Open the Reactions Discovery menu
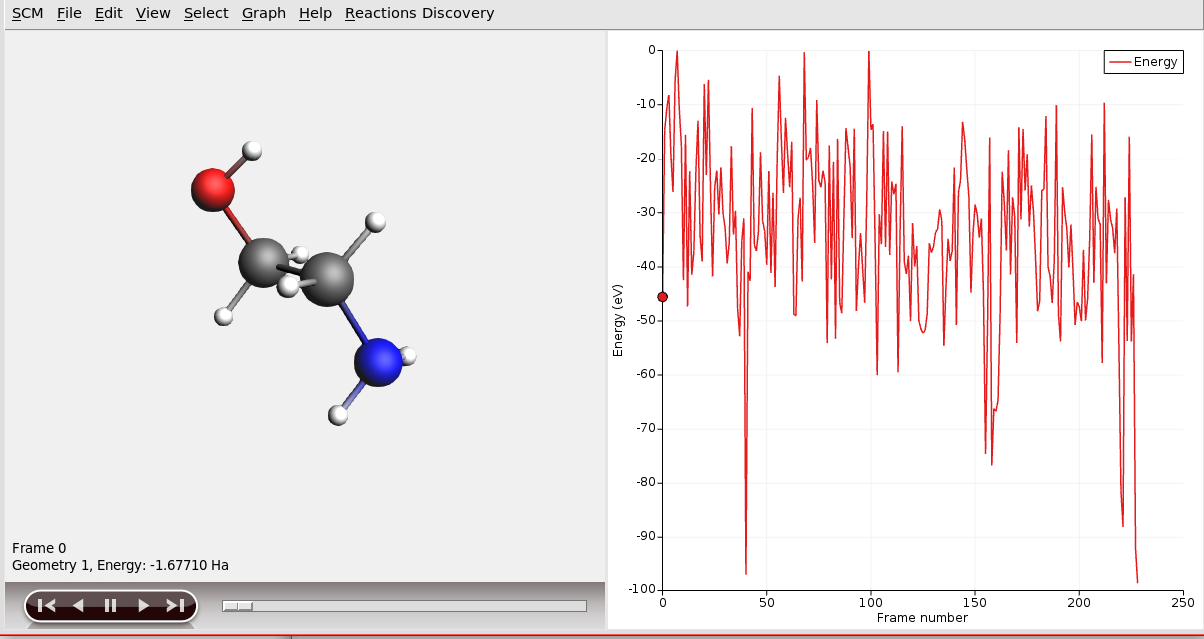 (x=419, y=13)
